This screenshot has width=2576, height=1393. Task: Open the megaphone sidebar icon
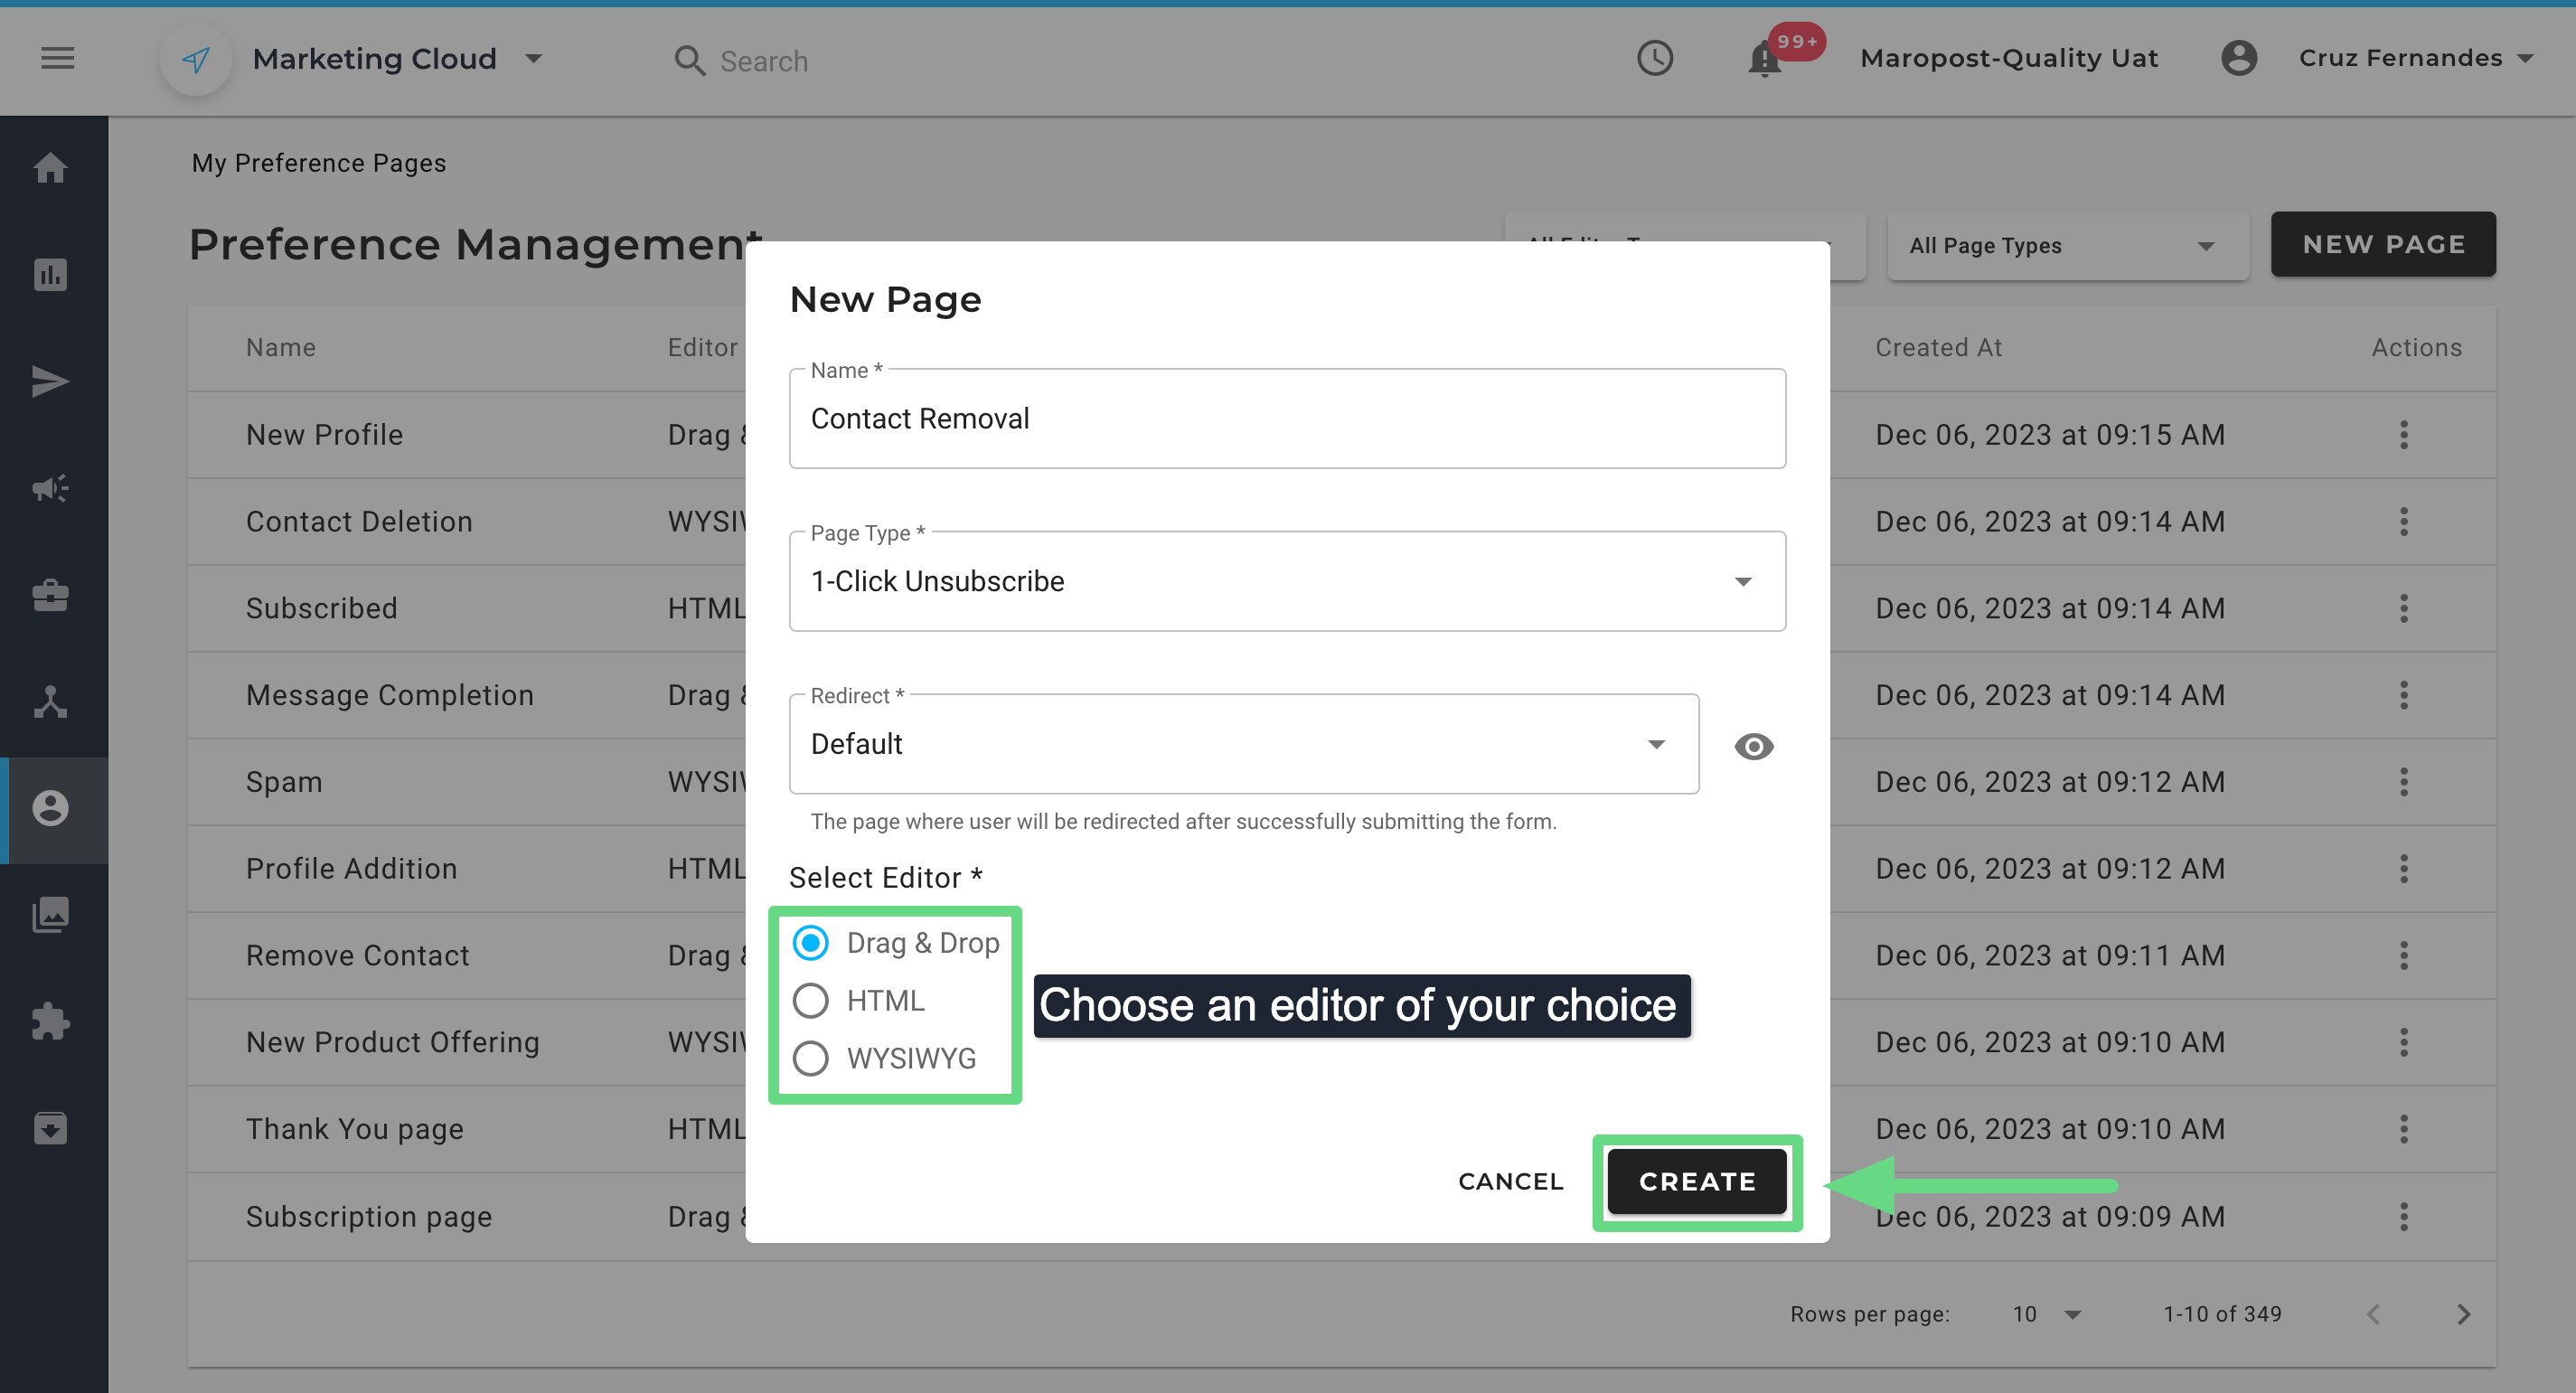click(x=50, y=488)
